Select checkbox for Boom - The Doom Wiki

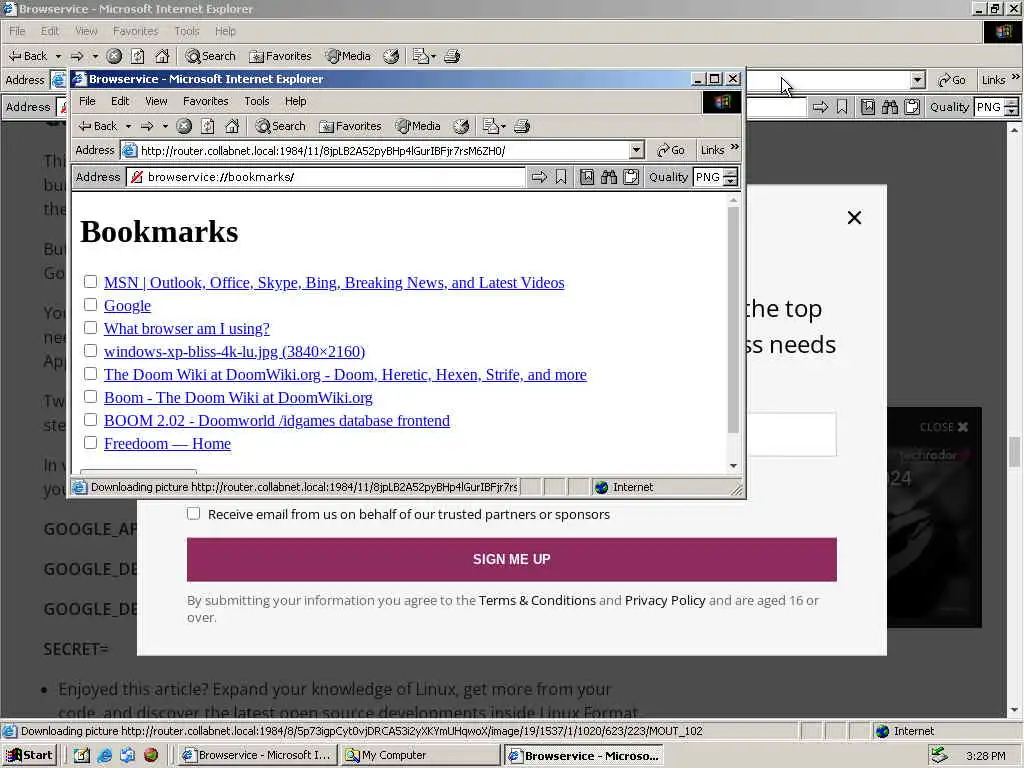(x=91, y=396)
